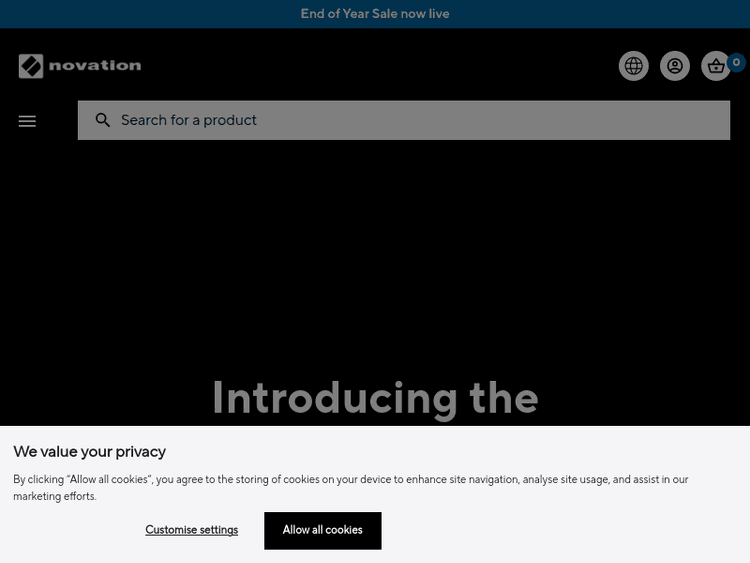The image size is (750, 563).
Task: Click the "Search for a product" placeholder
Action: pyautogui.click(x=189, y=120)
